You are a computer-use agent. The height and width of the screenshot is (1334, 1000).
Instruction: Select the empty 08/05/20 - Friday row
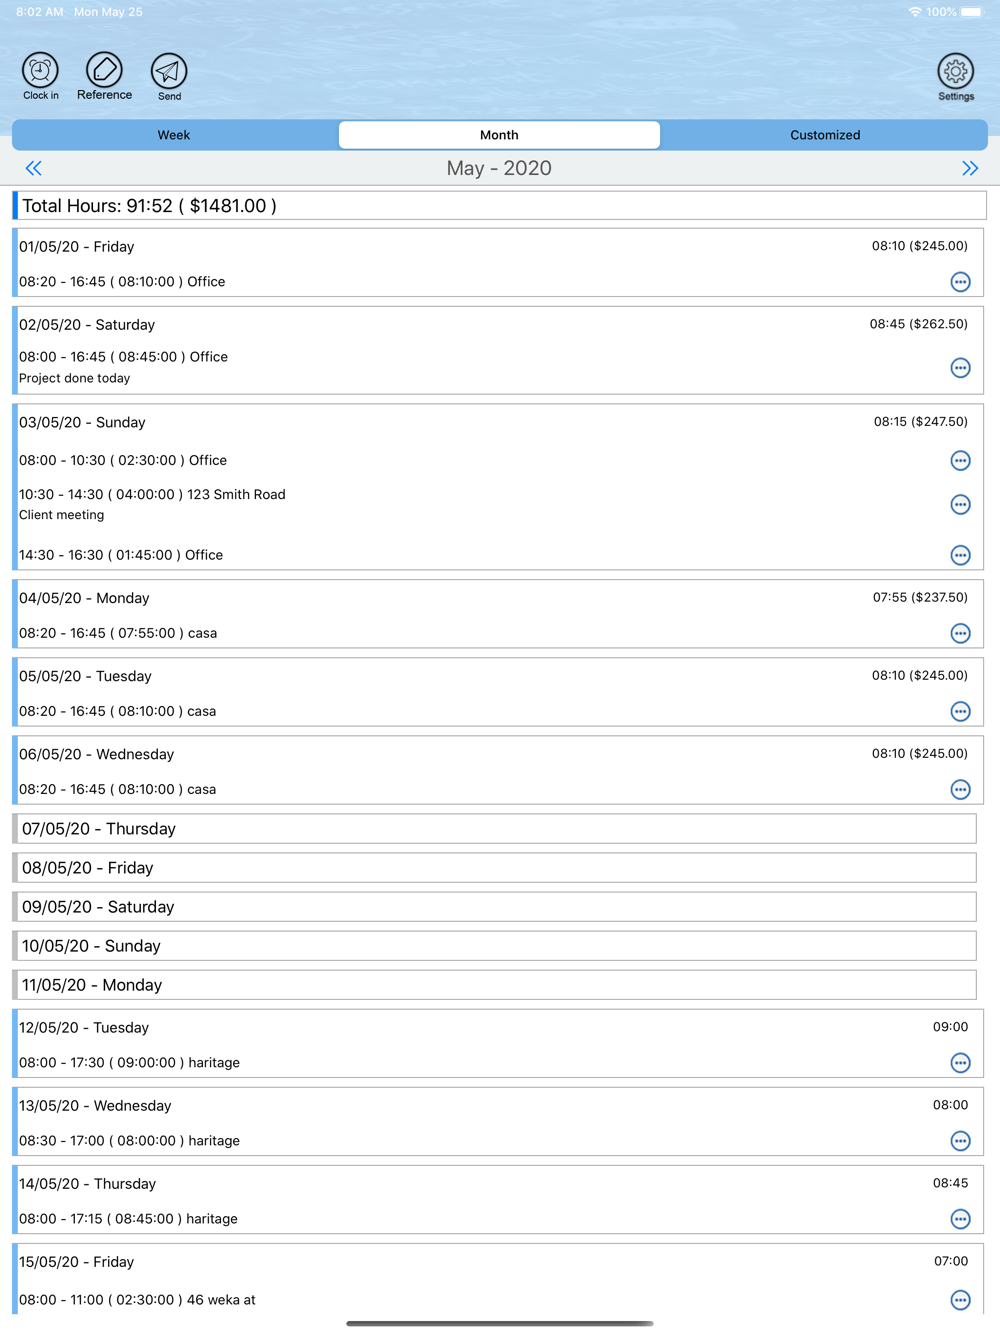494,868
